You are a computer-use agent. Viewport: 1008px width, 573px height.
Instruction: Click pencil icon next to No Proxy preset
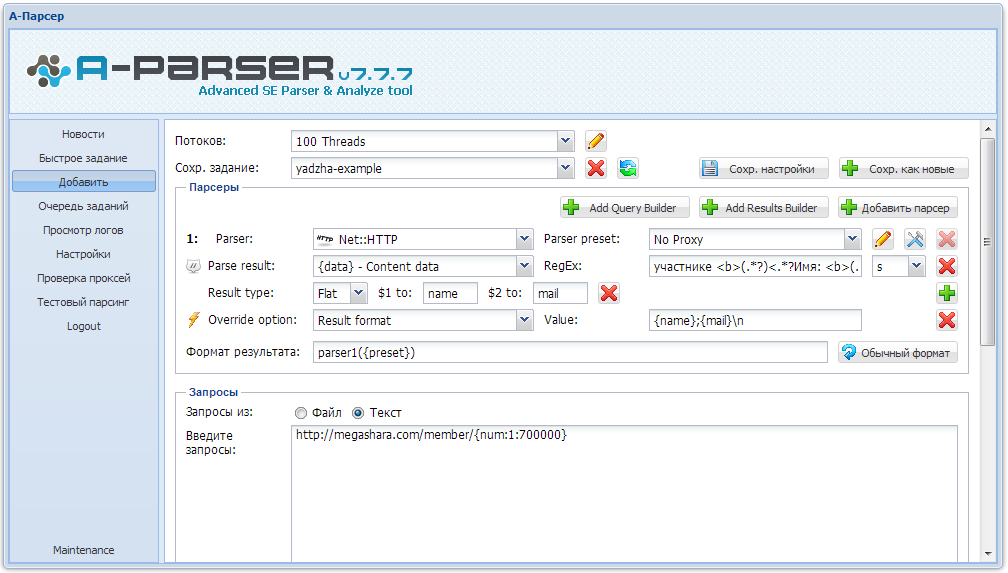pyautogui.click(x=883, y=239)
